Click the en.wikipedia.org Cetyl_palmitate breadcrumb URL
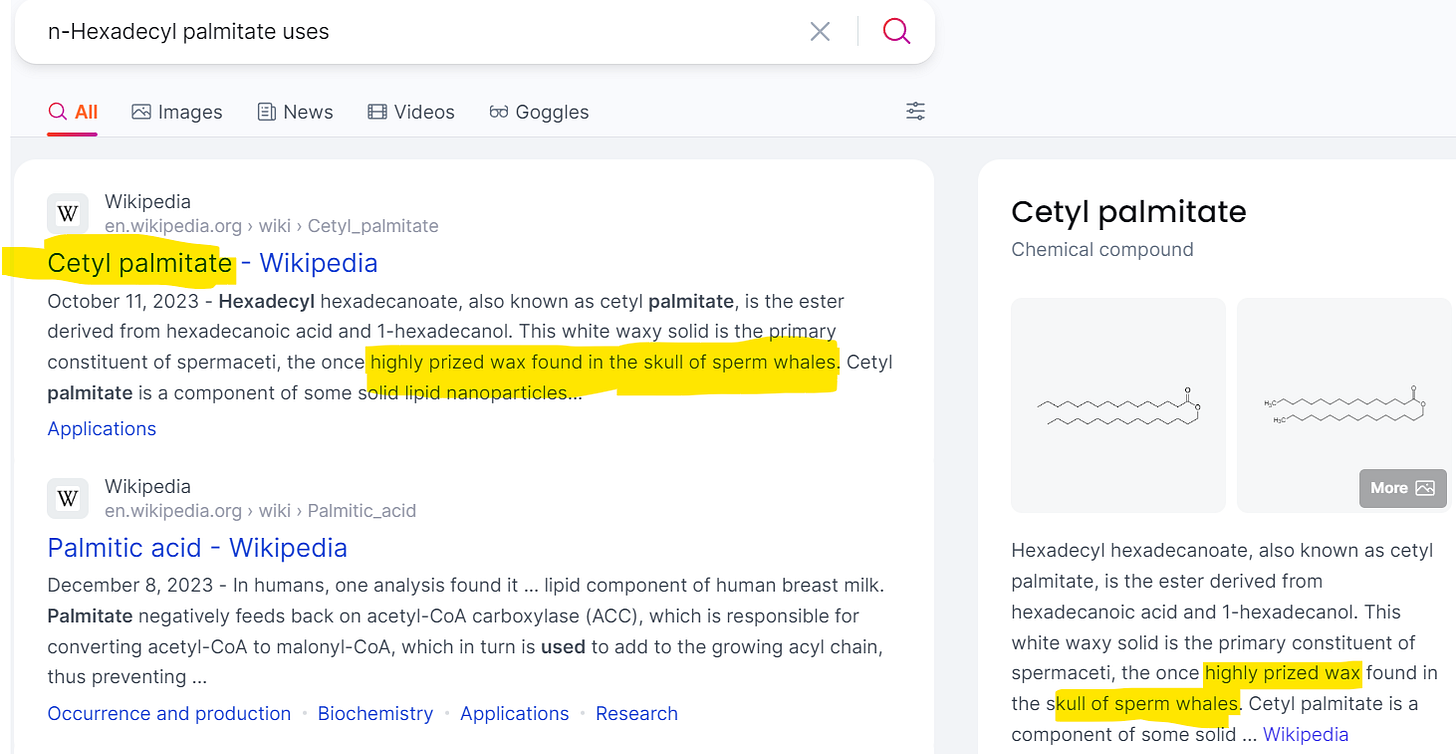The image size is (1456, 754). tap(272, 226)
